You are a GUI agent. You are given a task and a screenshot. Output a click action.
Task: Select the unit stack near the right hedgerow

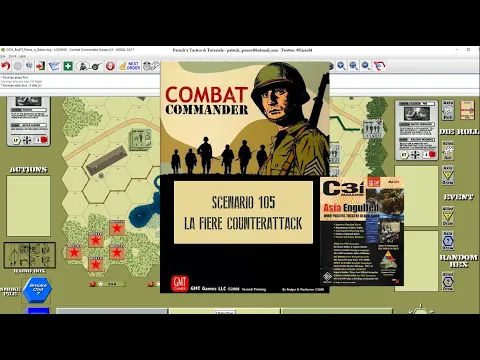(372, 129)
